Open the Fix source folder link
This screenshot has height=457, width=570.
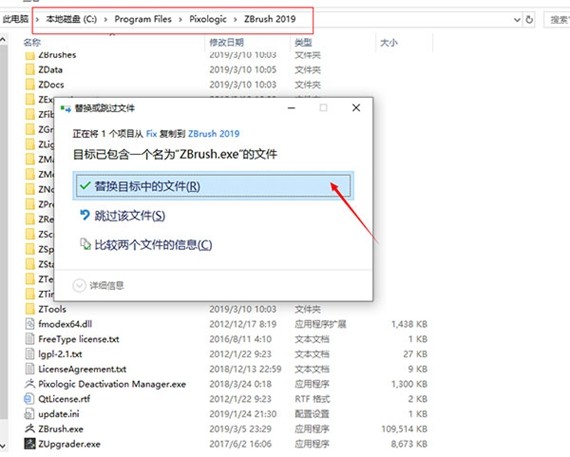click(x=151, y=134)
